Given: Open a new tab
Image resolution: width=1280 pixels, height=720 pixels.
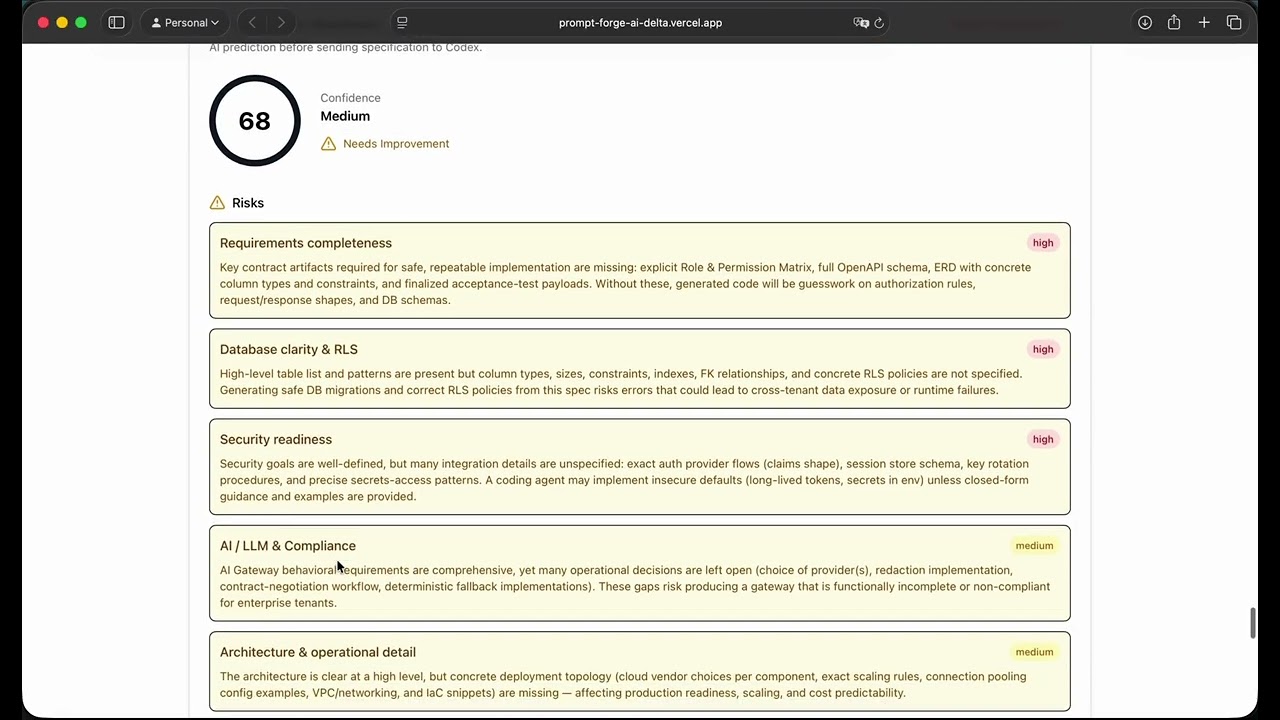Looking at the screenshot, I should click(1204, 22).
